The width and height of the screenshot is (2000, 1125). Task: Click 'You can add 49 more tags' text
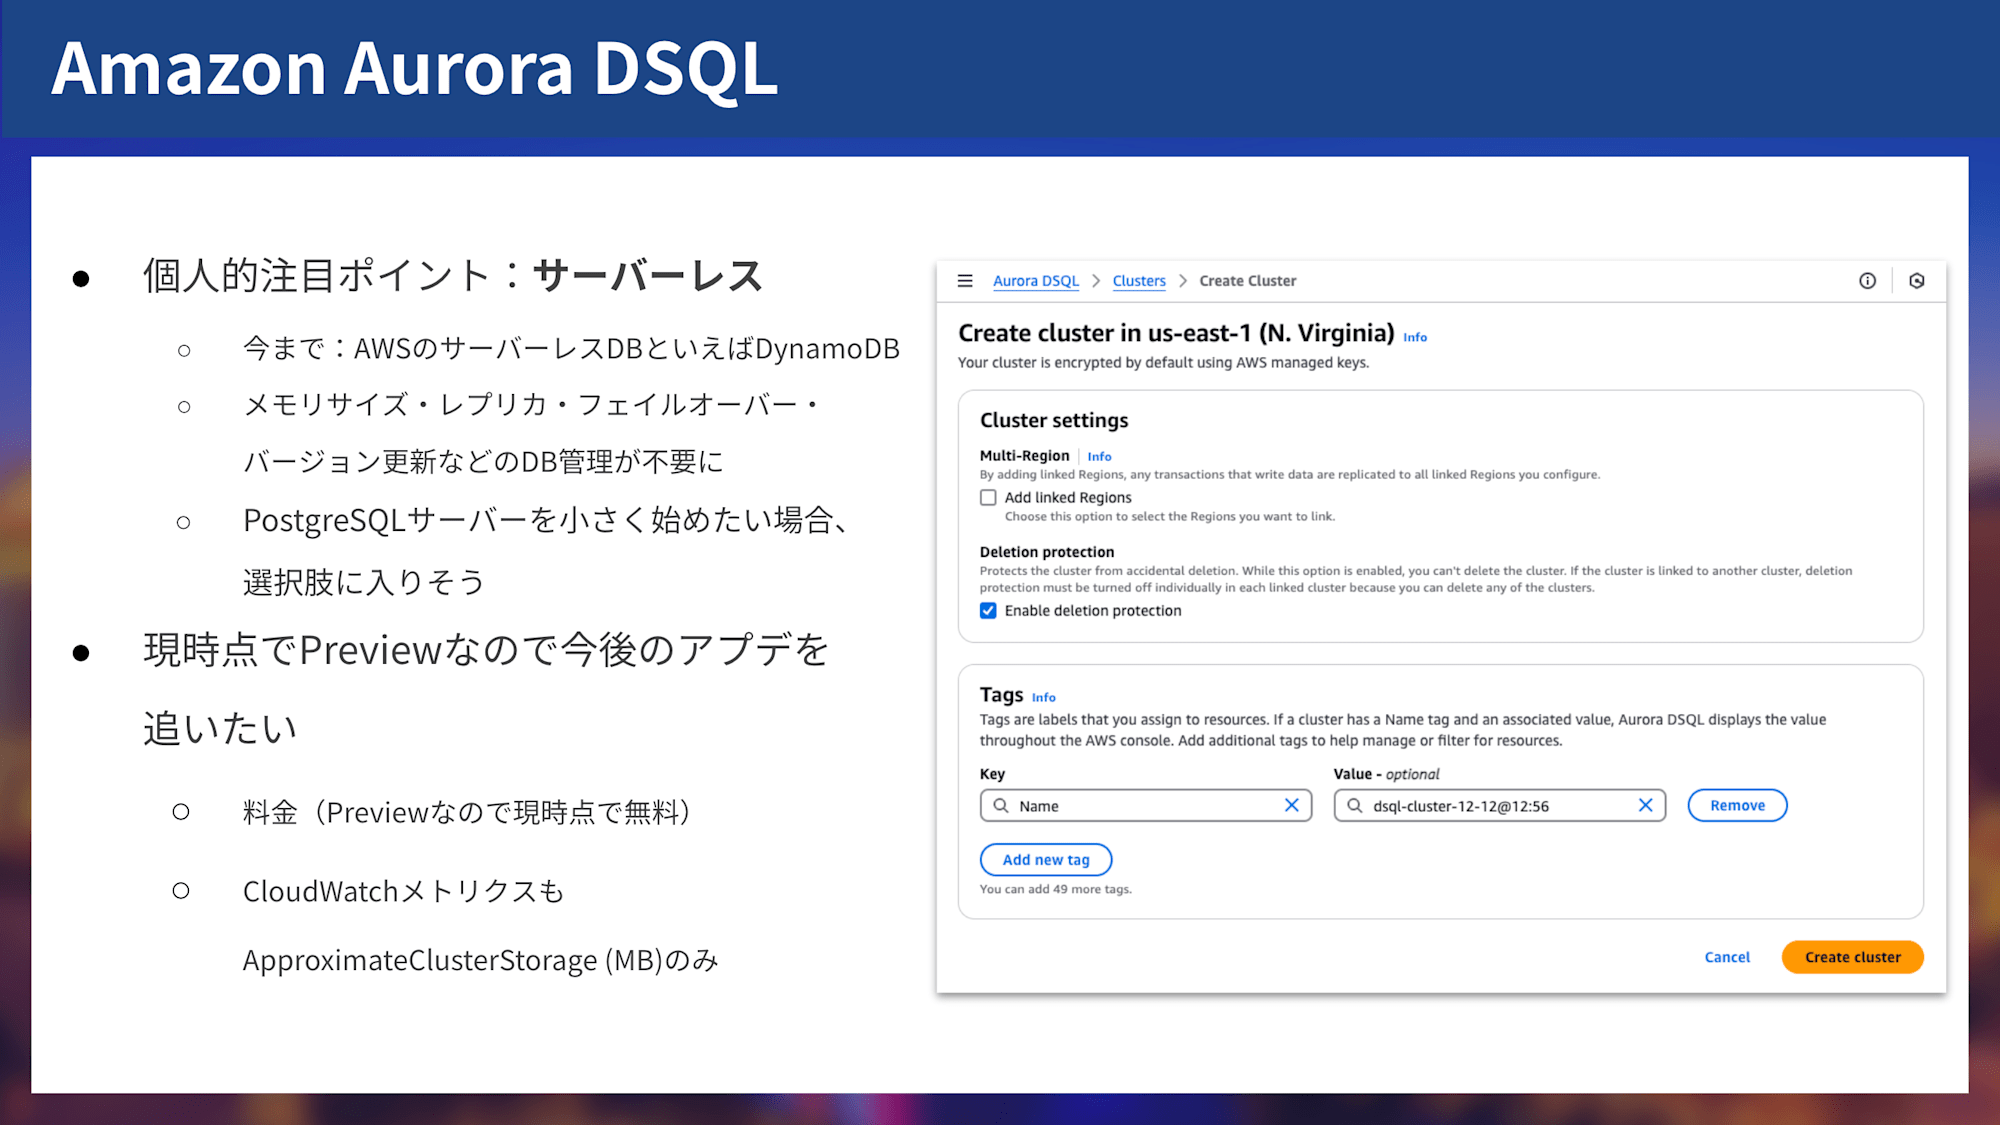pos(1055,889)
